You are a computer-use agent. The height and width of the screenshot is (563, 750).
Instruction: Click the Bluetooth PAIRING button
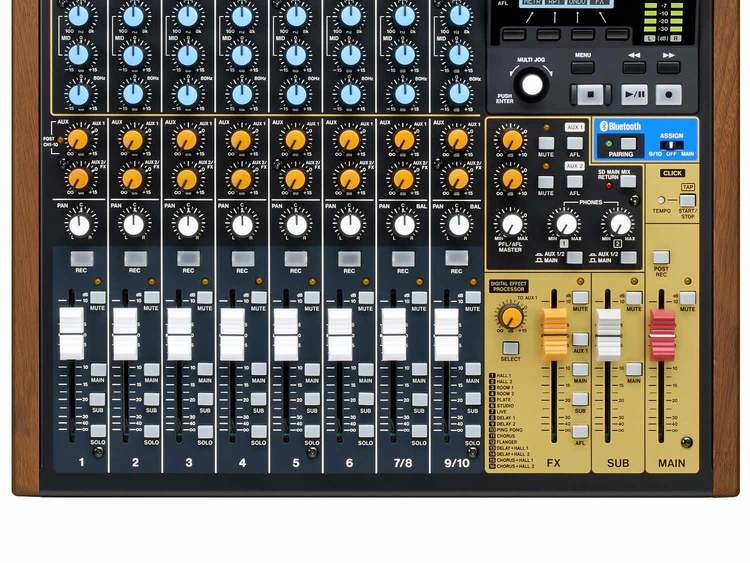click(x=628, y=144)
